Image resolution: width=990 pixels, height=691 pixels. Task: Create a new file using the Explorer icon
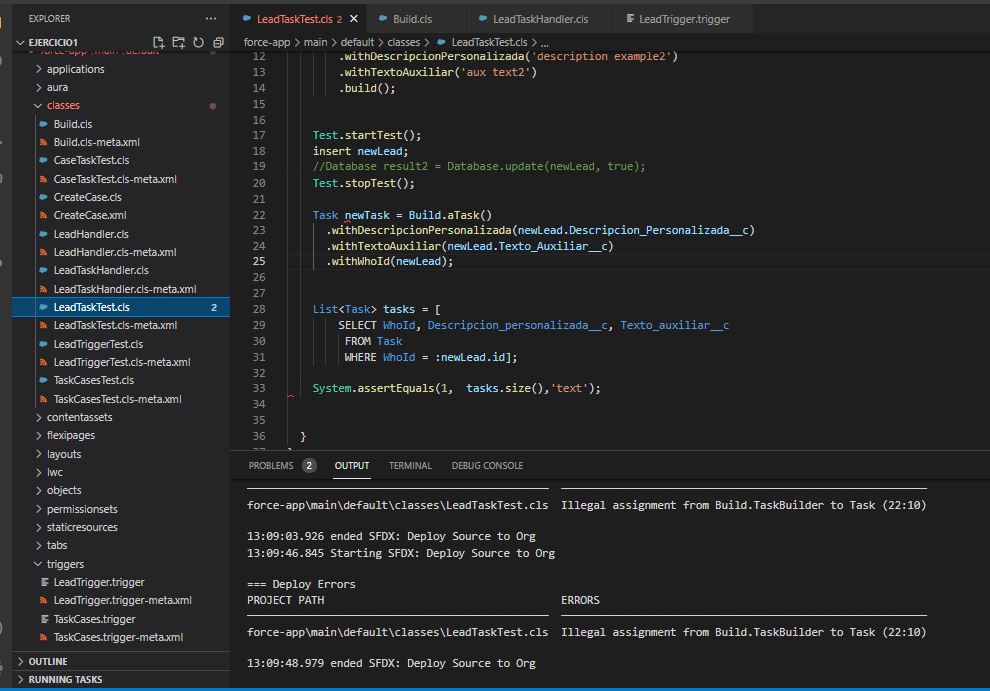click(159, 41)
